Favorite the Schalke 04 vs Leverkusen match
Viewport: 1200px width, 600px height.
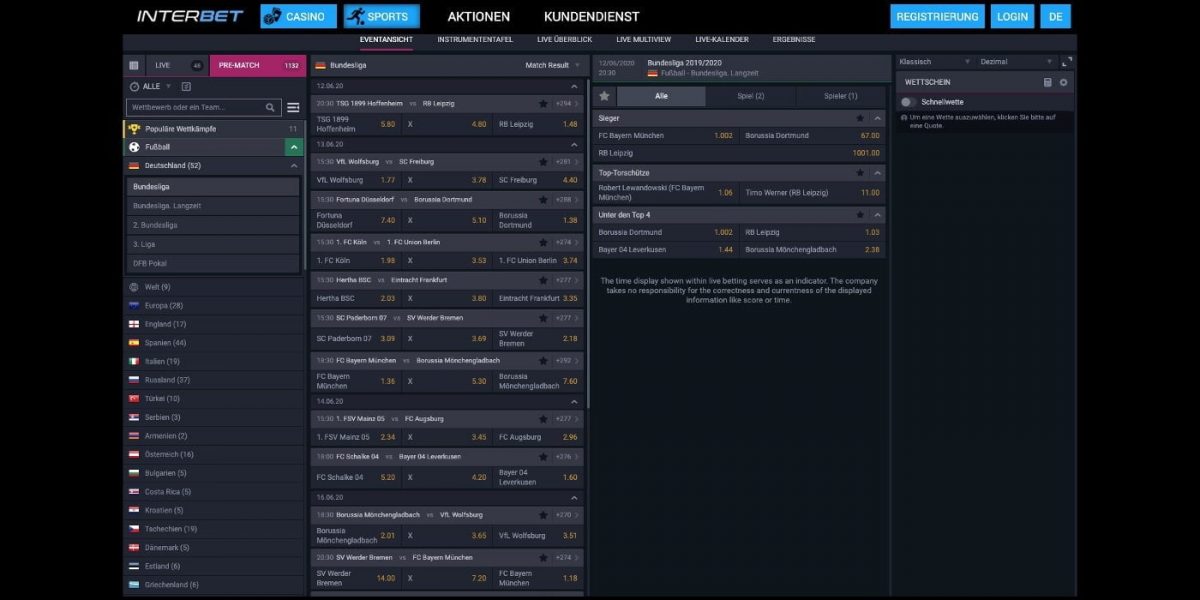(x=543, y=456)
